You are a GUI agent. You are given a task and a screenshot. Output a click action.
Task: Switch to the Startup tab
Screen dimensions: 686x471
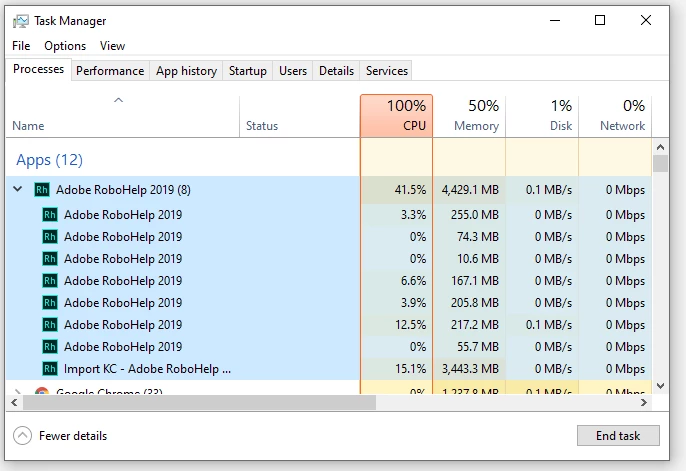(248, 71)
